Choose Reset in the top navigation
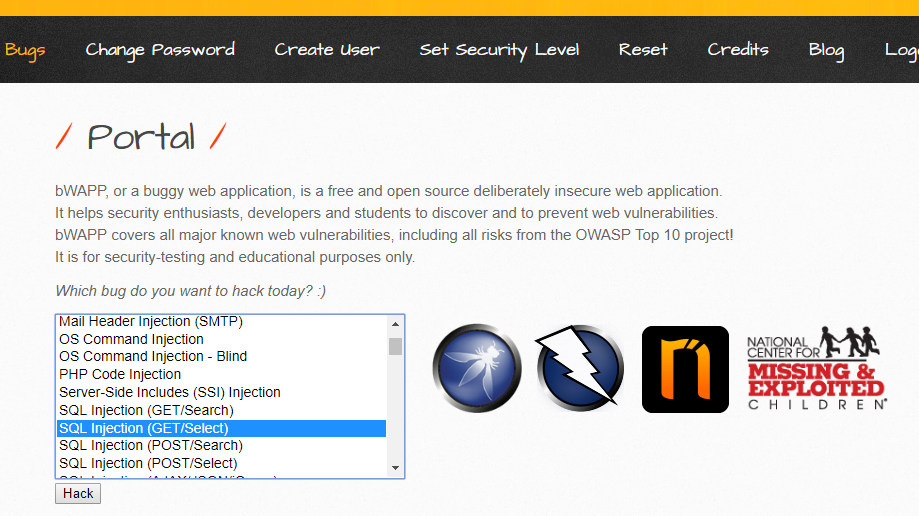Viewport: 919px width, 516px height. click(x=643, y=50)
